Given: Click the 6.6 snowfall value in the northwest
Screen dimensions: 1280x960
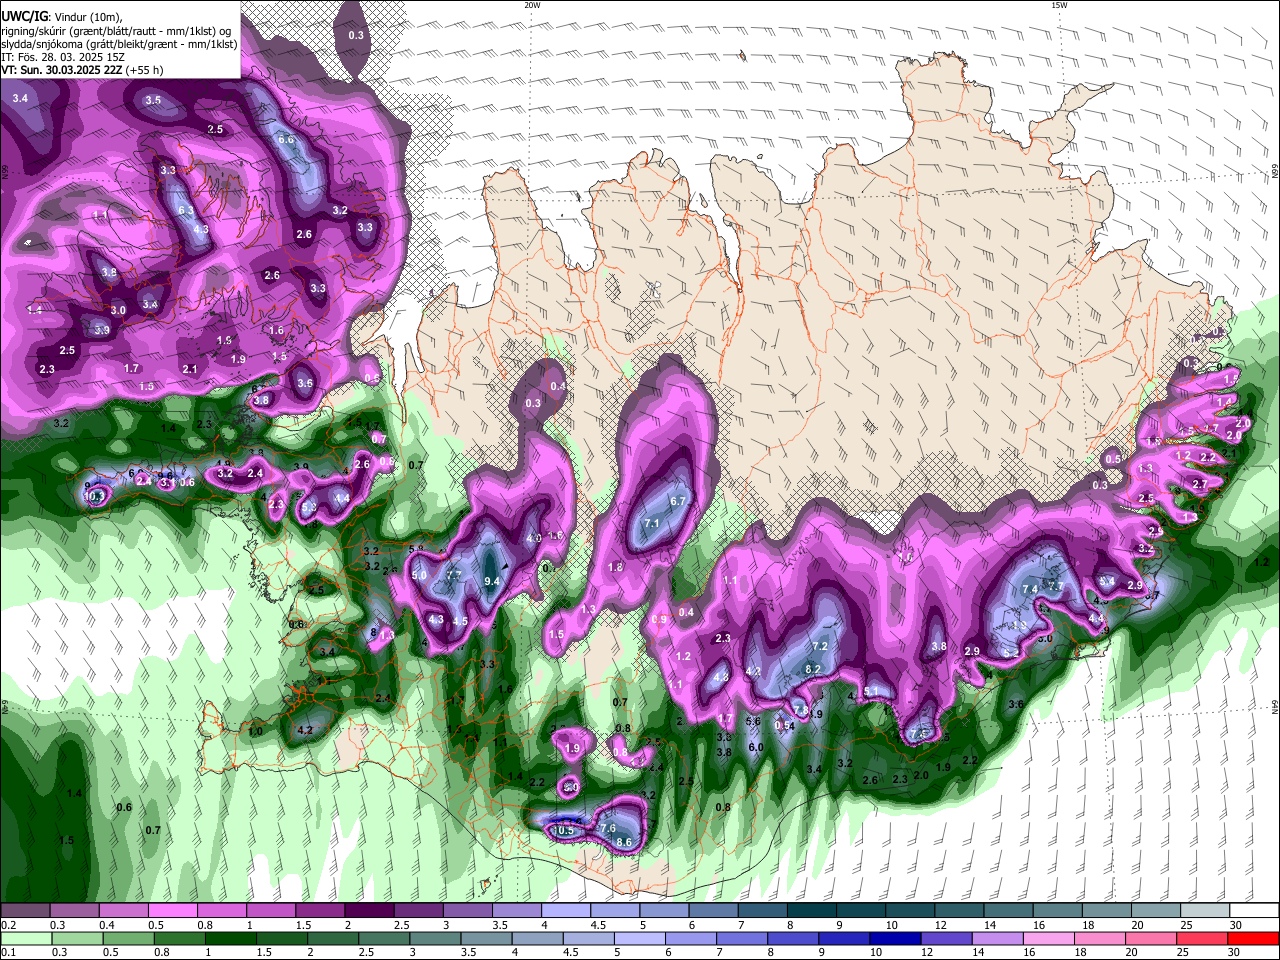Looking at the screenshot, I should pos(286,140).
